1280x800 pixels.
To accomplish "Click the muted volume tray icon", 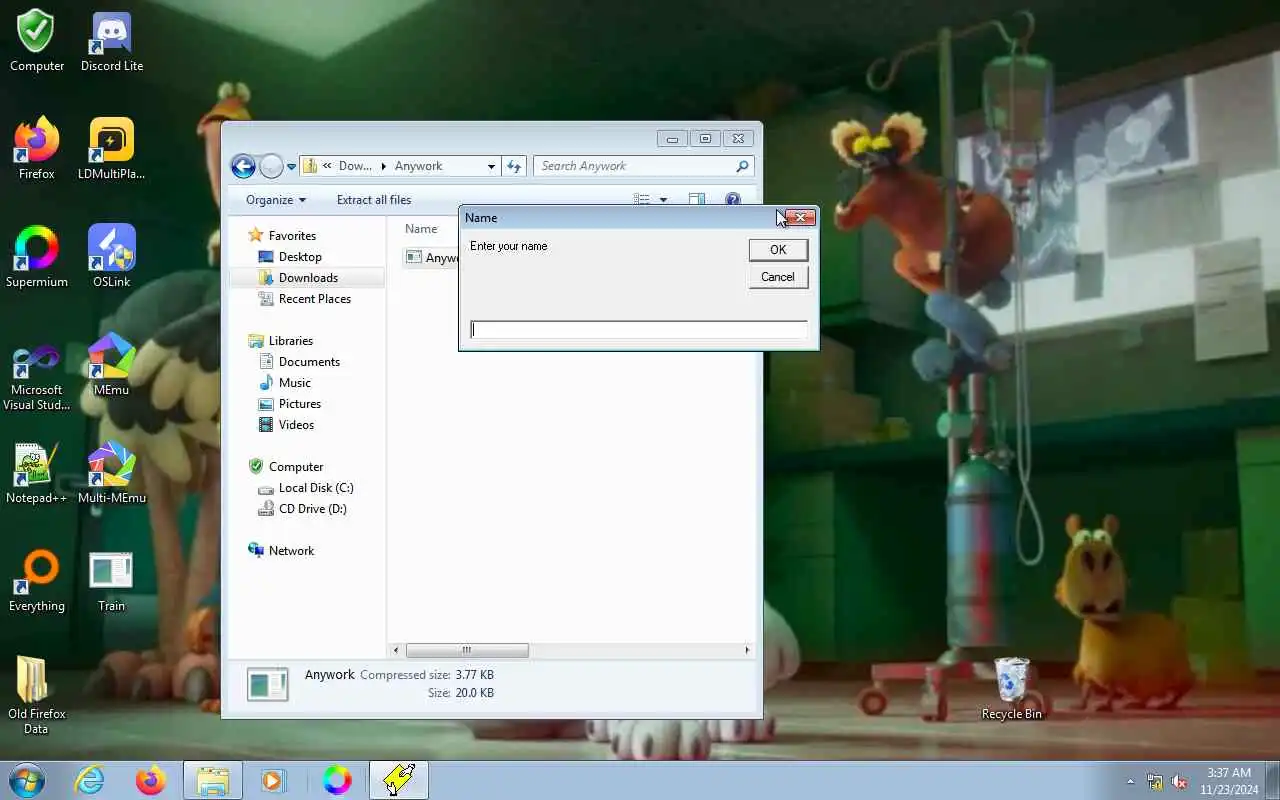I will 1180,781.
